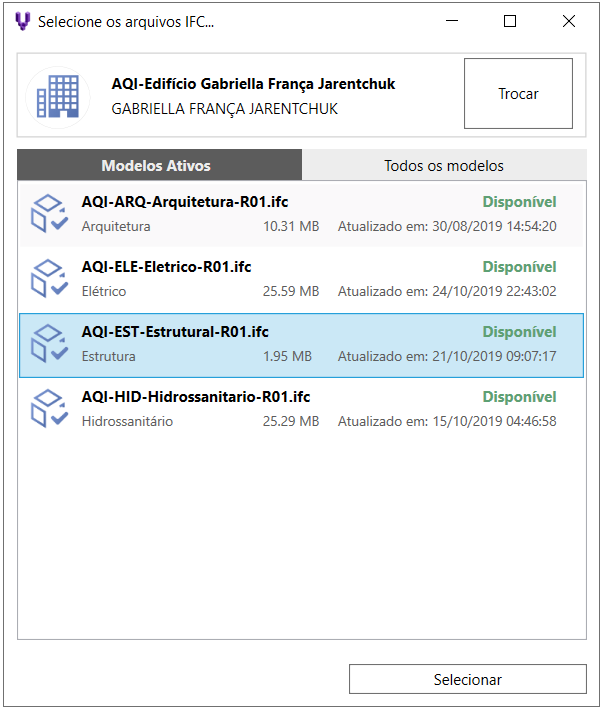
Task: Click the Estrutural model cube icon
Action: click(49, 343)
